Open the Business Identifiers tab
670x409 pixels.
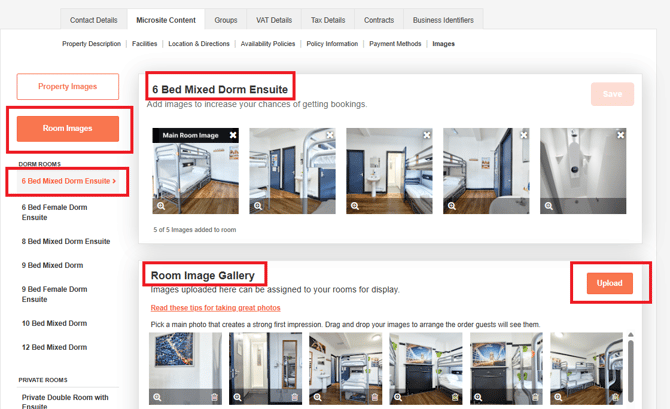click(x=442, y=19)
